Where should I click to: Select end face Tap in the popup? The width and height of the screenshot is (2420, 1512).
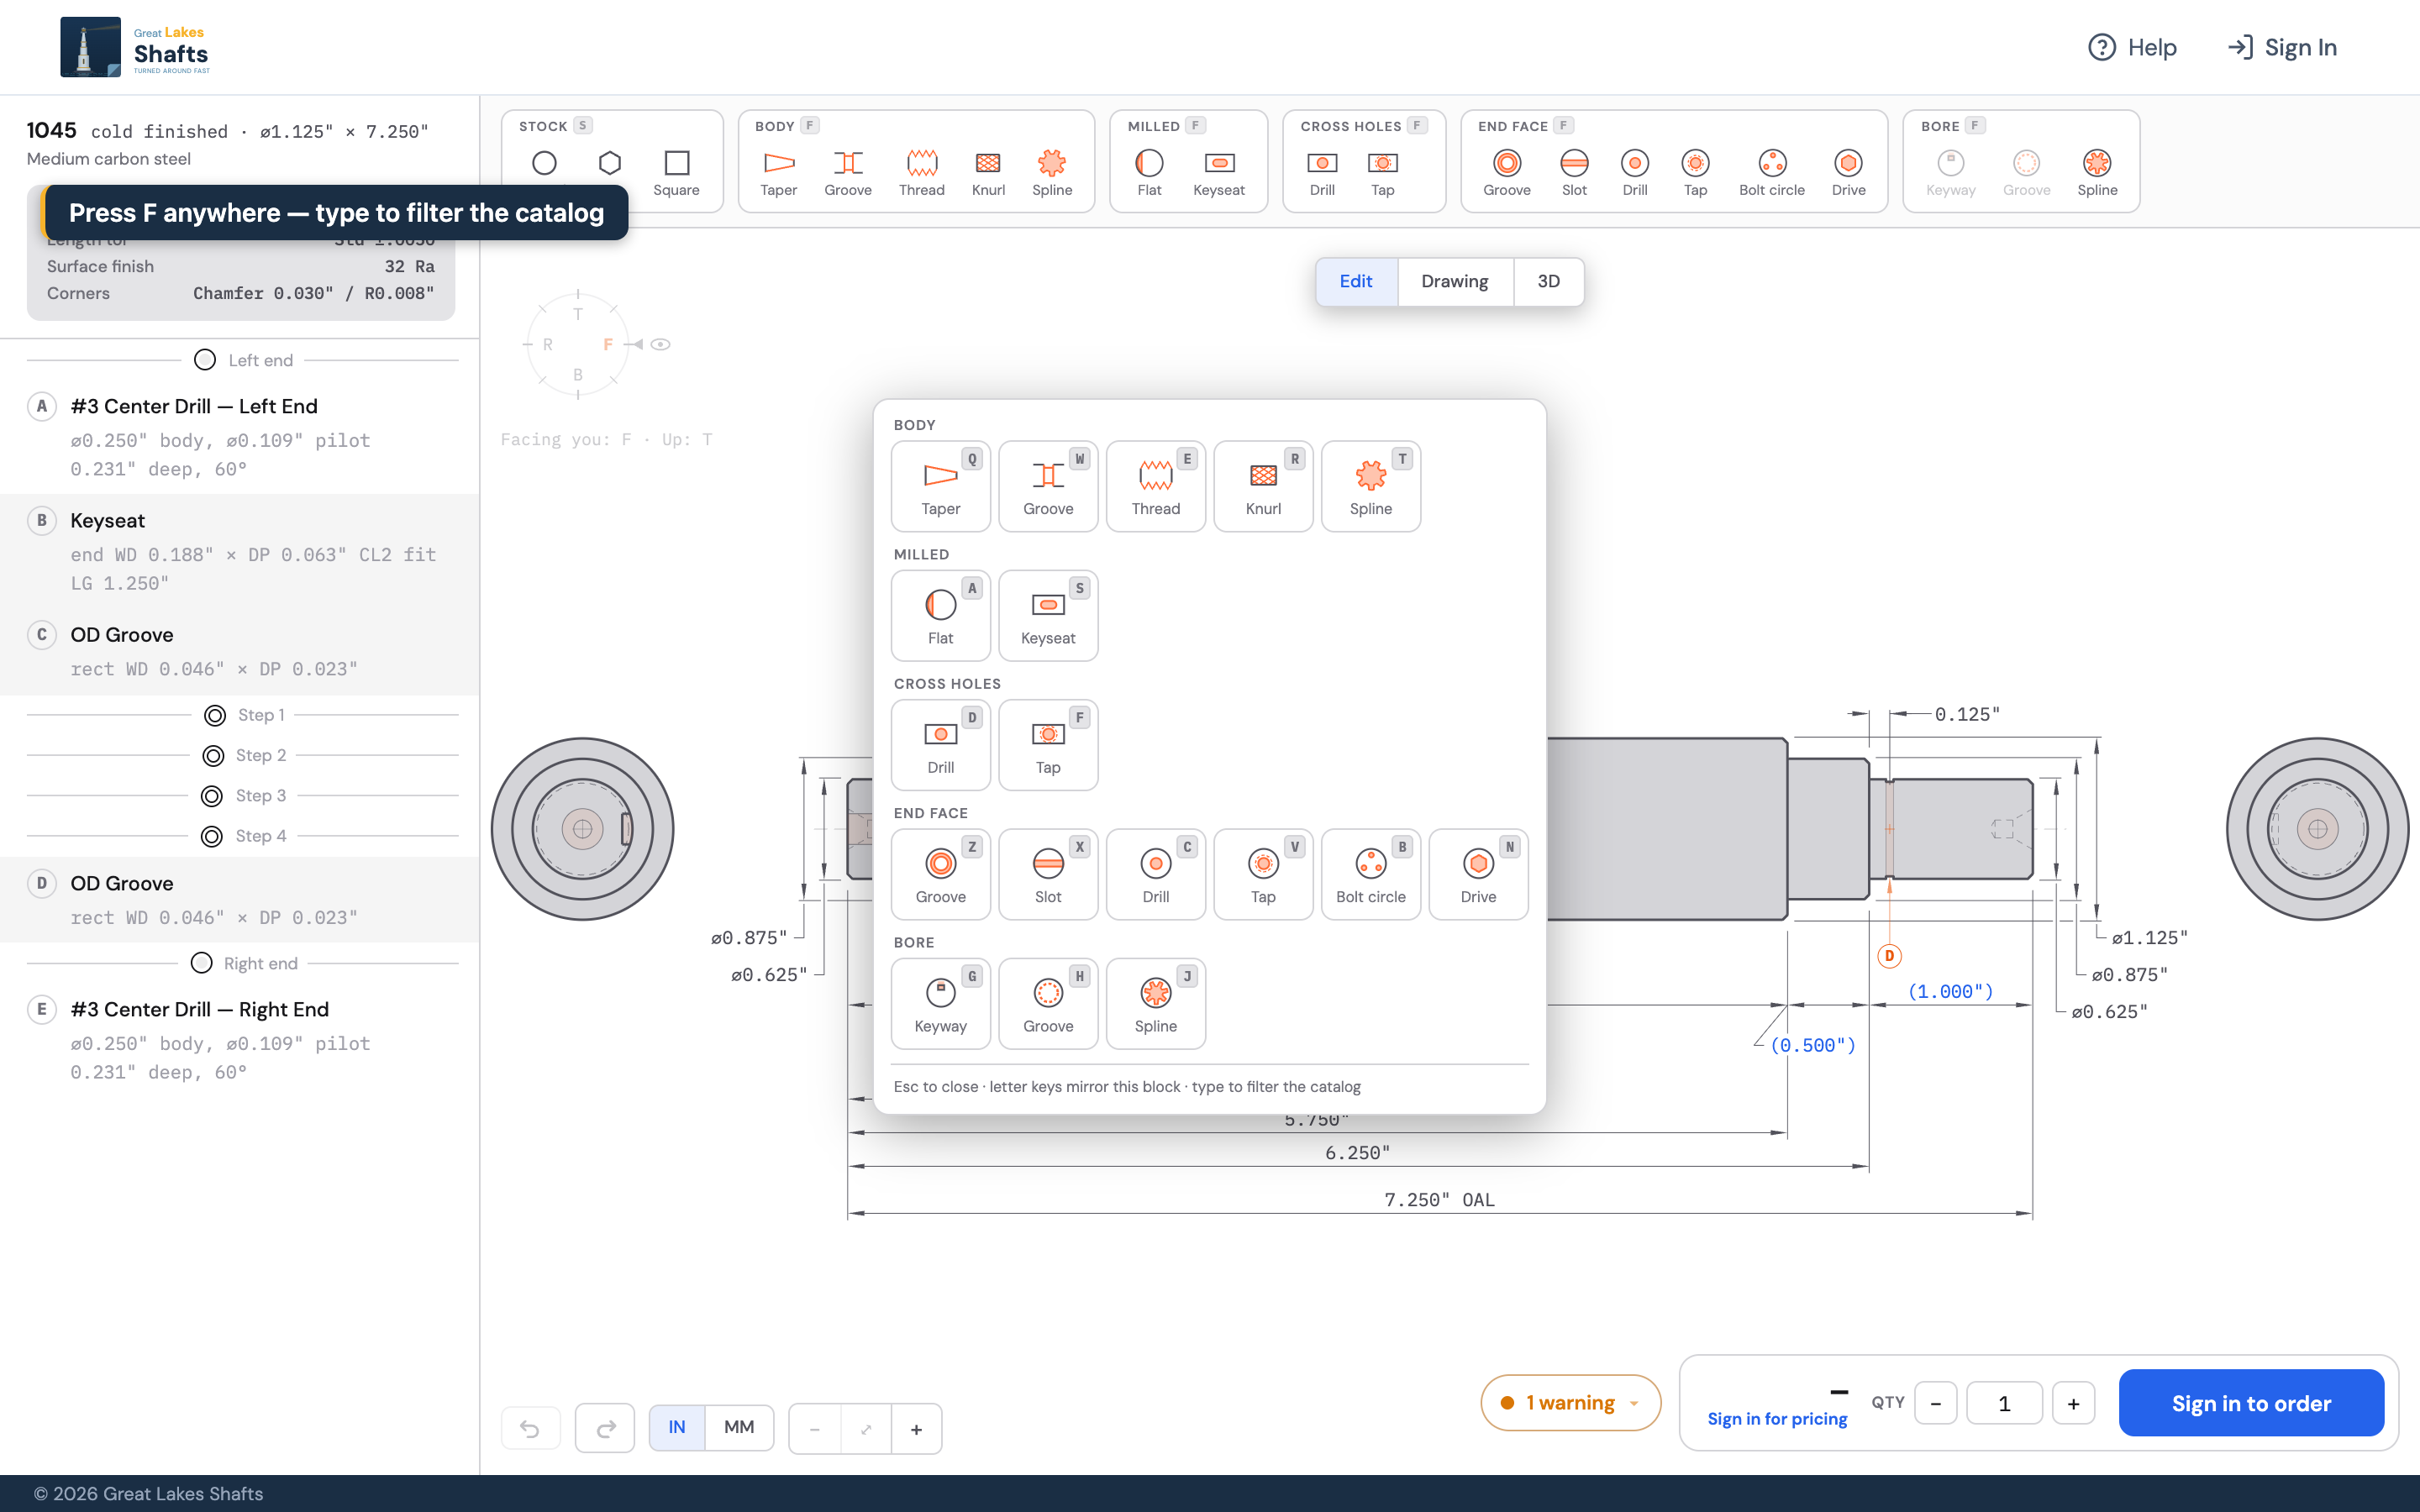pos(1263,874)
